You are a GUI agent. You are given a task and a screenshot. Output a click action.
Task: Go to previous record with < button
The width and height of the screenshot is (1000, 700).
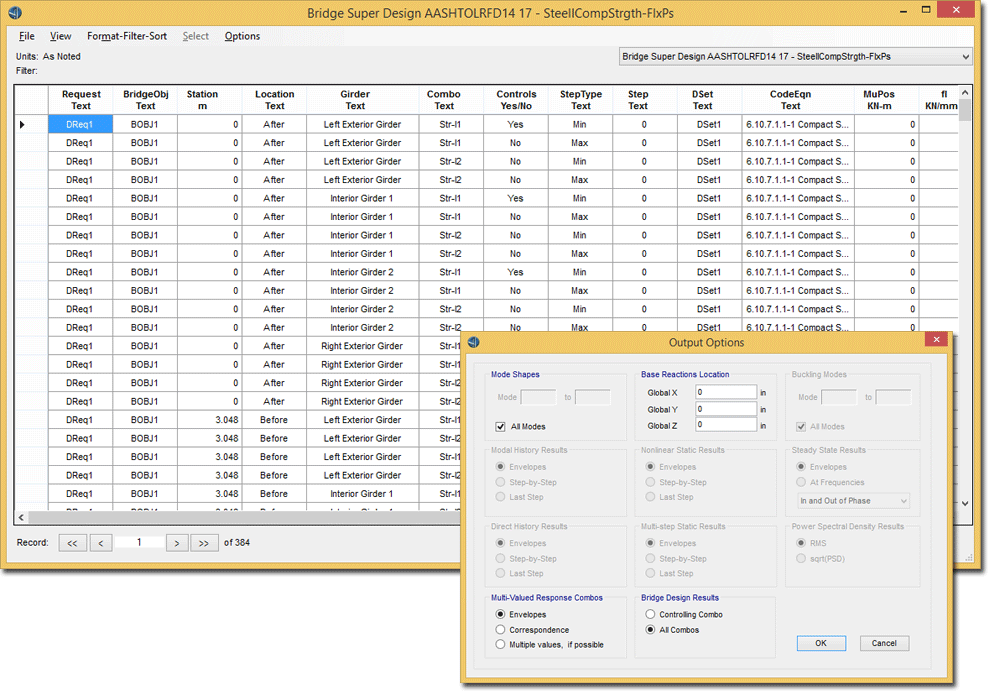(x=101, y=543)
